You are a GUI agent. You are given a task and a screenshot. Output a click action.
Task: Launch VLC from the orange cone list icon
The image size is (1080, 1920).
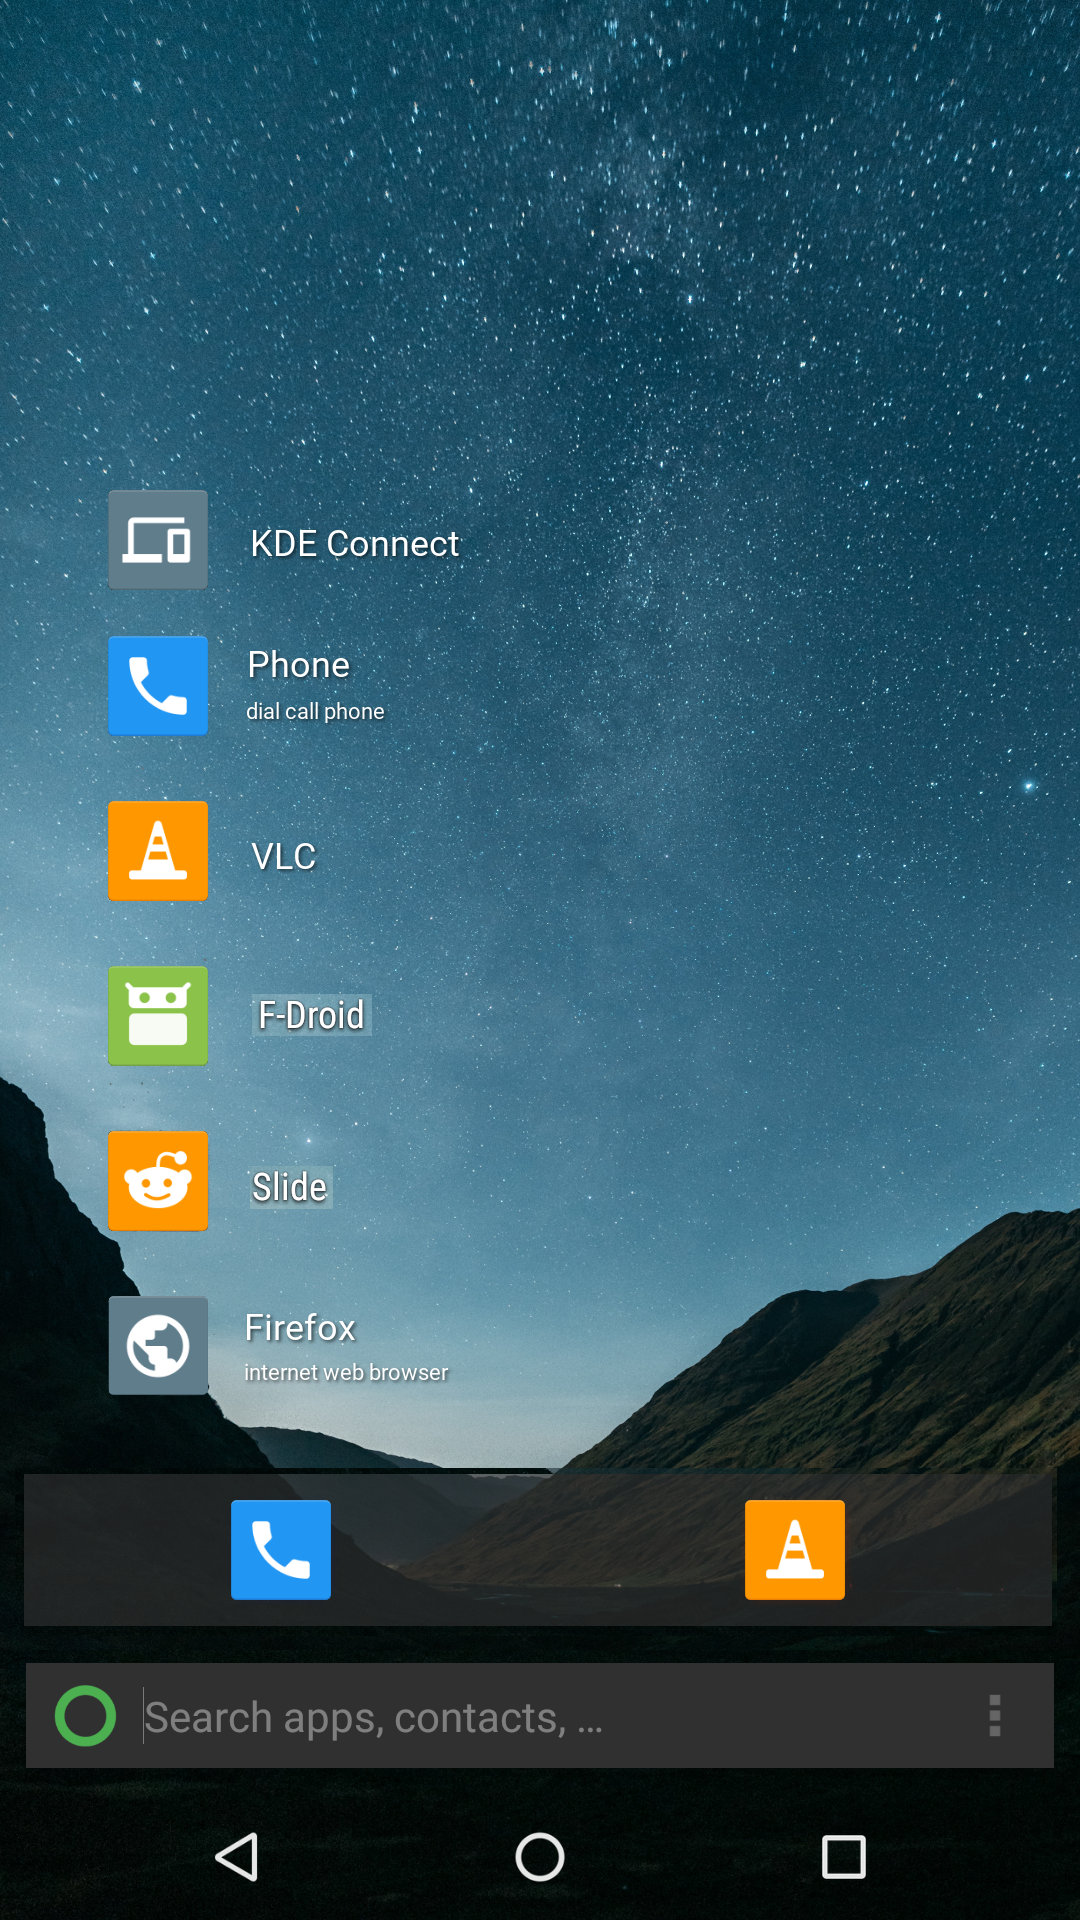point(158,851)
